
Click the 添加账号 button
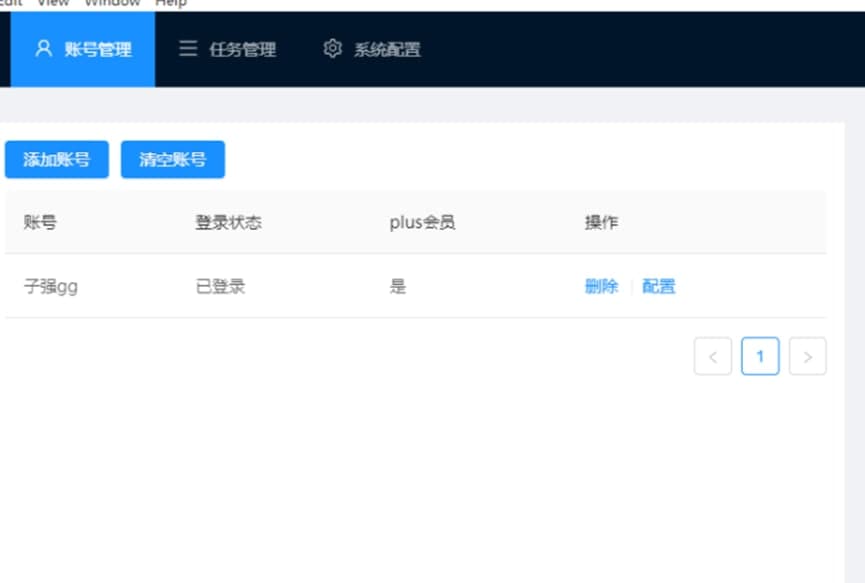tap(56, 159)
